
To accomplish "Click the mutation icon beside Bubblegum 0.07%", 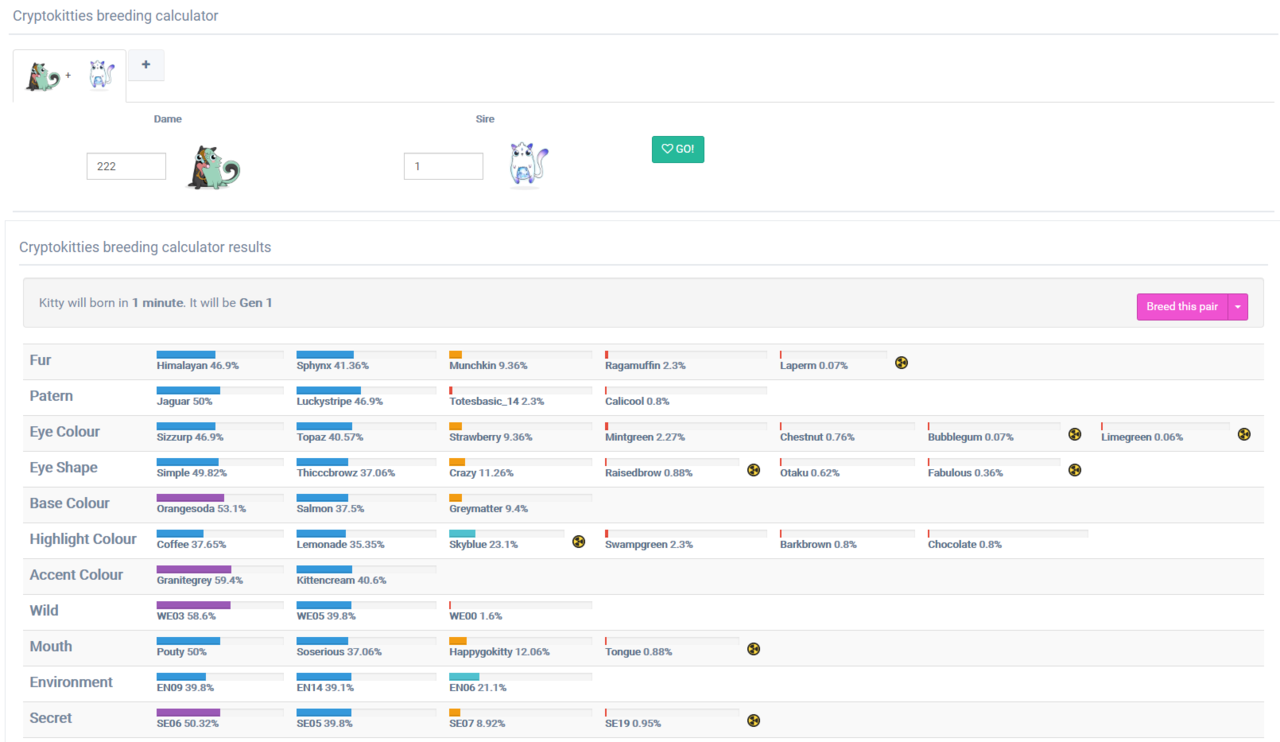I will (x=1075, y=435).
